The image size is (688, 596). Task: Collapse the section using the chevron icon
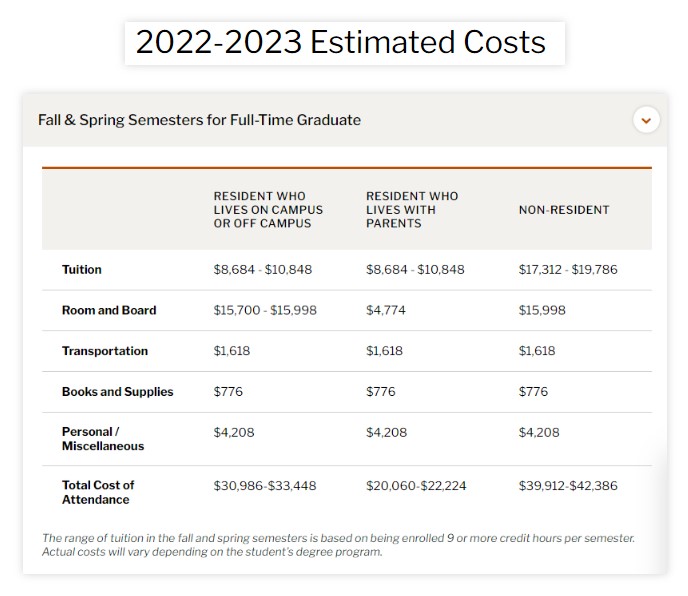(646, 120)
